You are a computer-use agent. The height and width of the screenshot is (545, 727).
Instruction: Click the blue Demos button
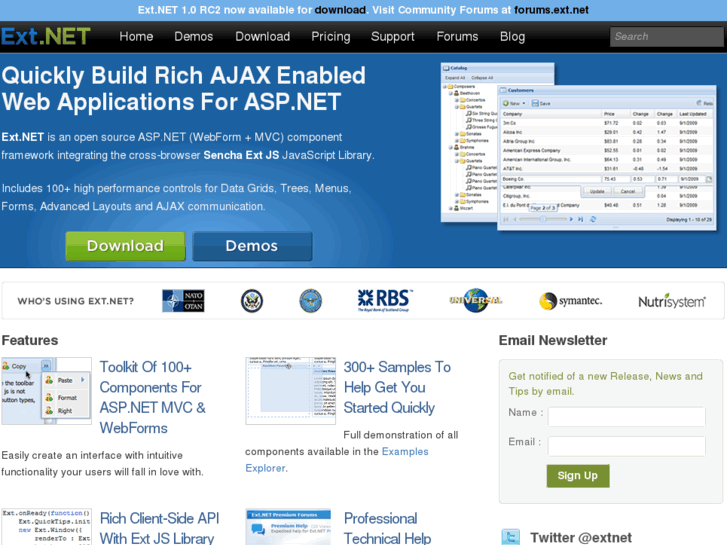(252, 246)
